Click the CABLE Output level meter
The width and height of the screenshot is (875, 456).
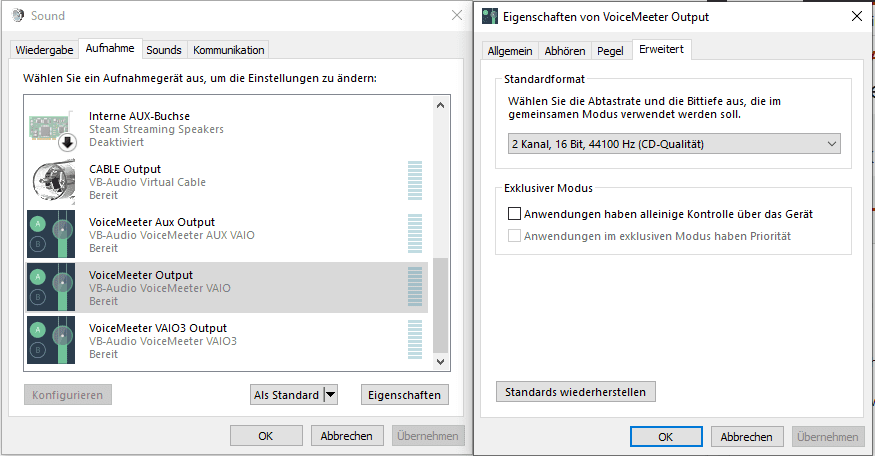pyautogui.click(x=415, y=181)
